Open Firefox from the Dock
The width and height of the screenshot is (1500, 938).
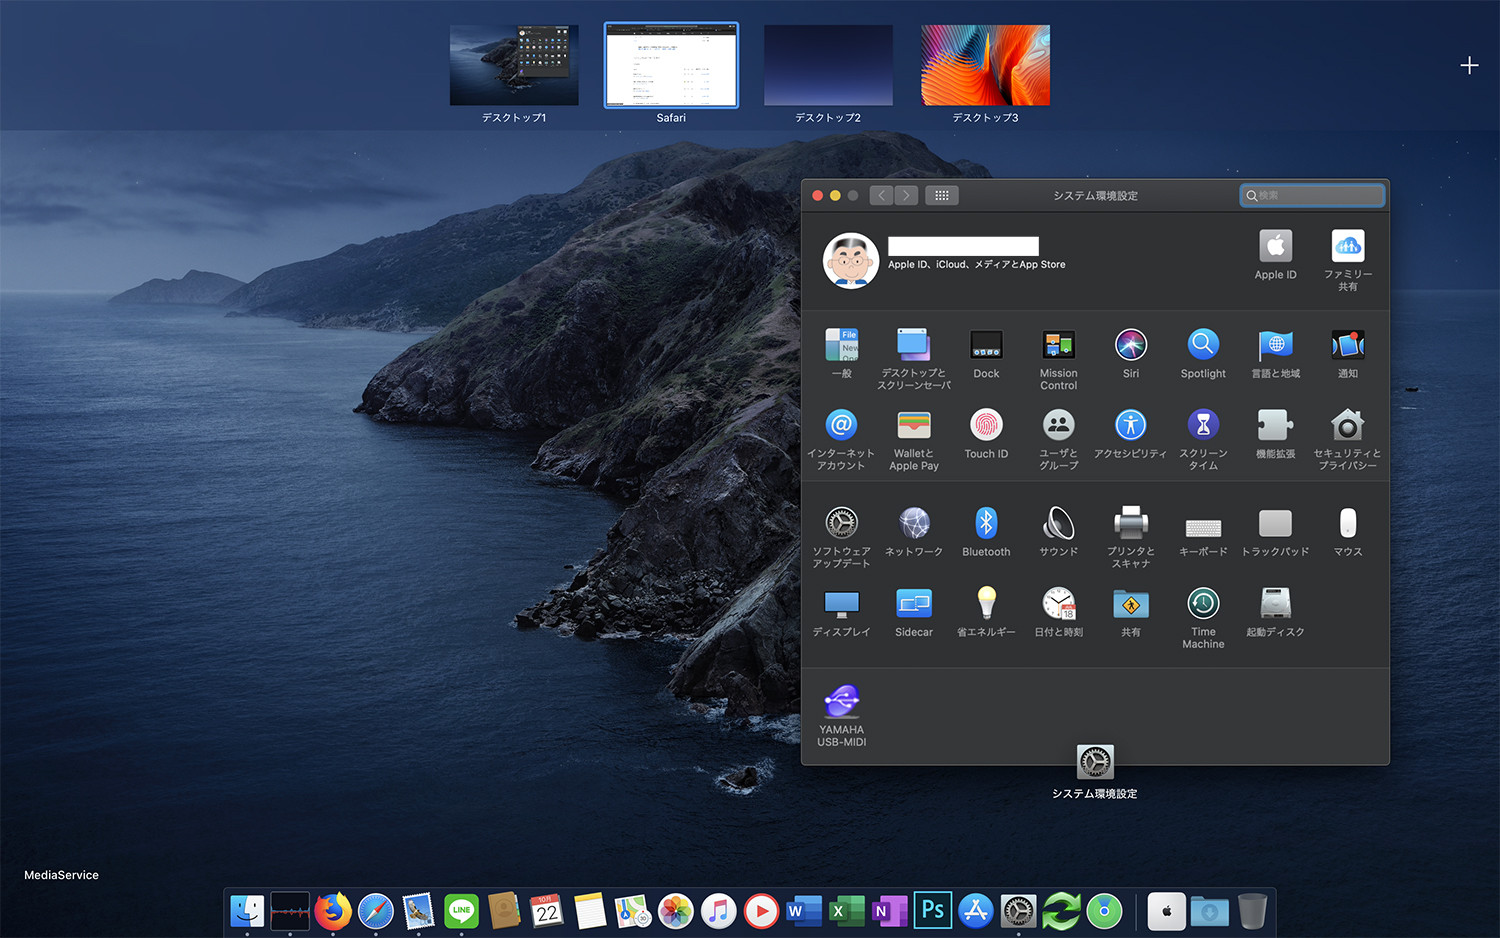(x=333, y=911)
